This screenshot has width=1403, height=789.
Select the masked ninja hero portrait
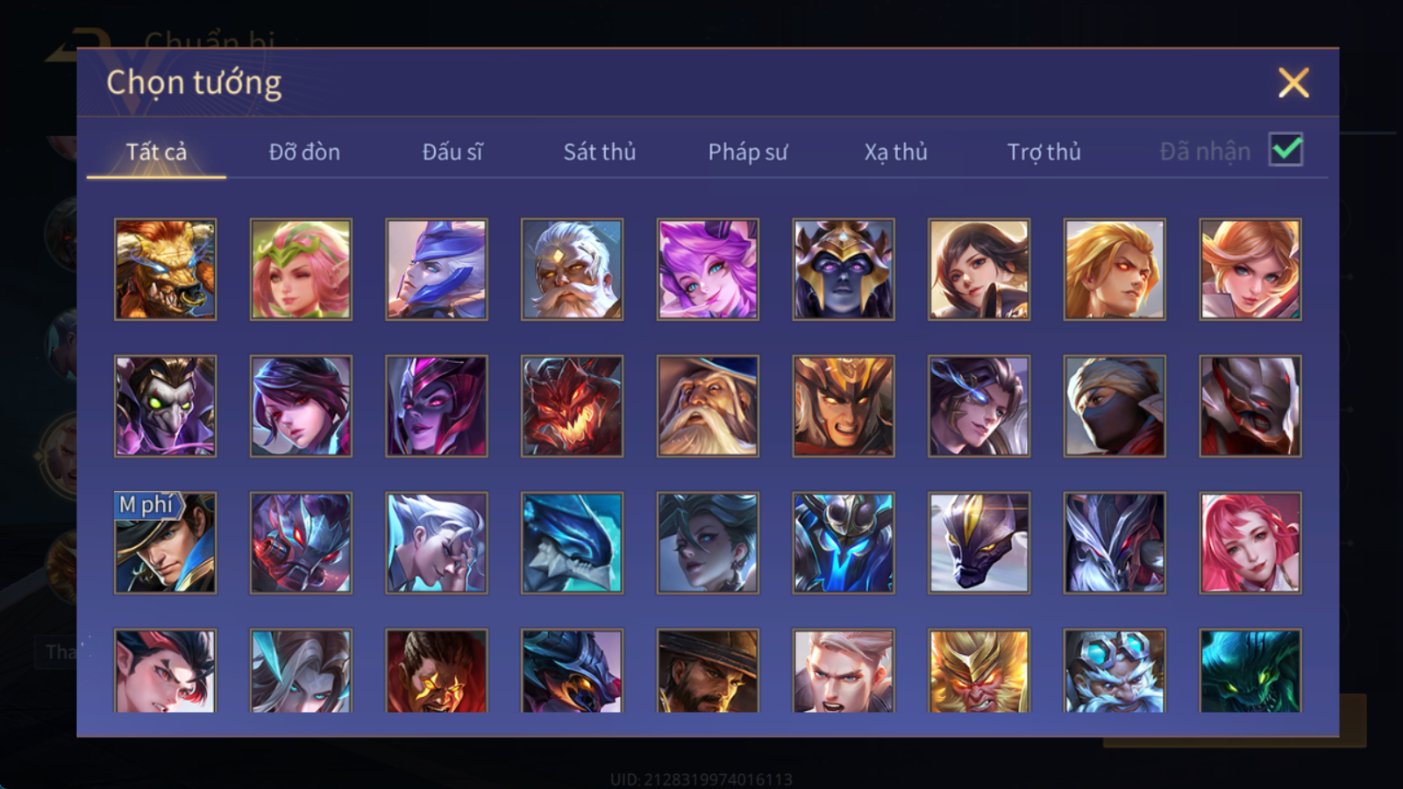[x=1115, y=406]
